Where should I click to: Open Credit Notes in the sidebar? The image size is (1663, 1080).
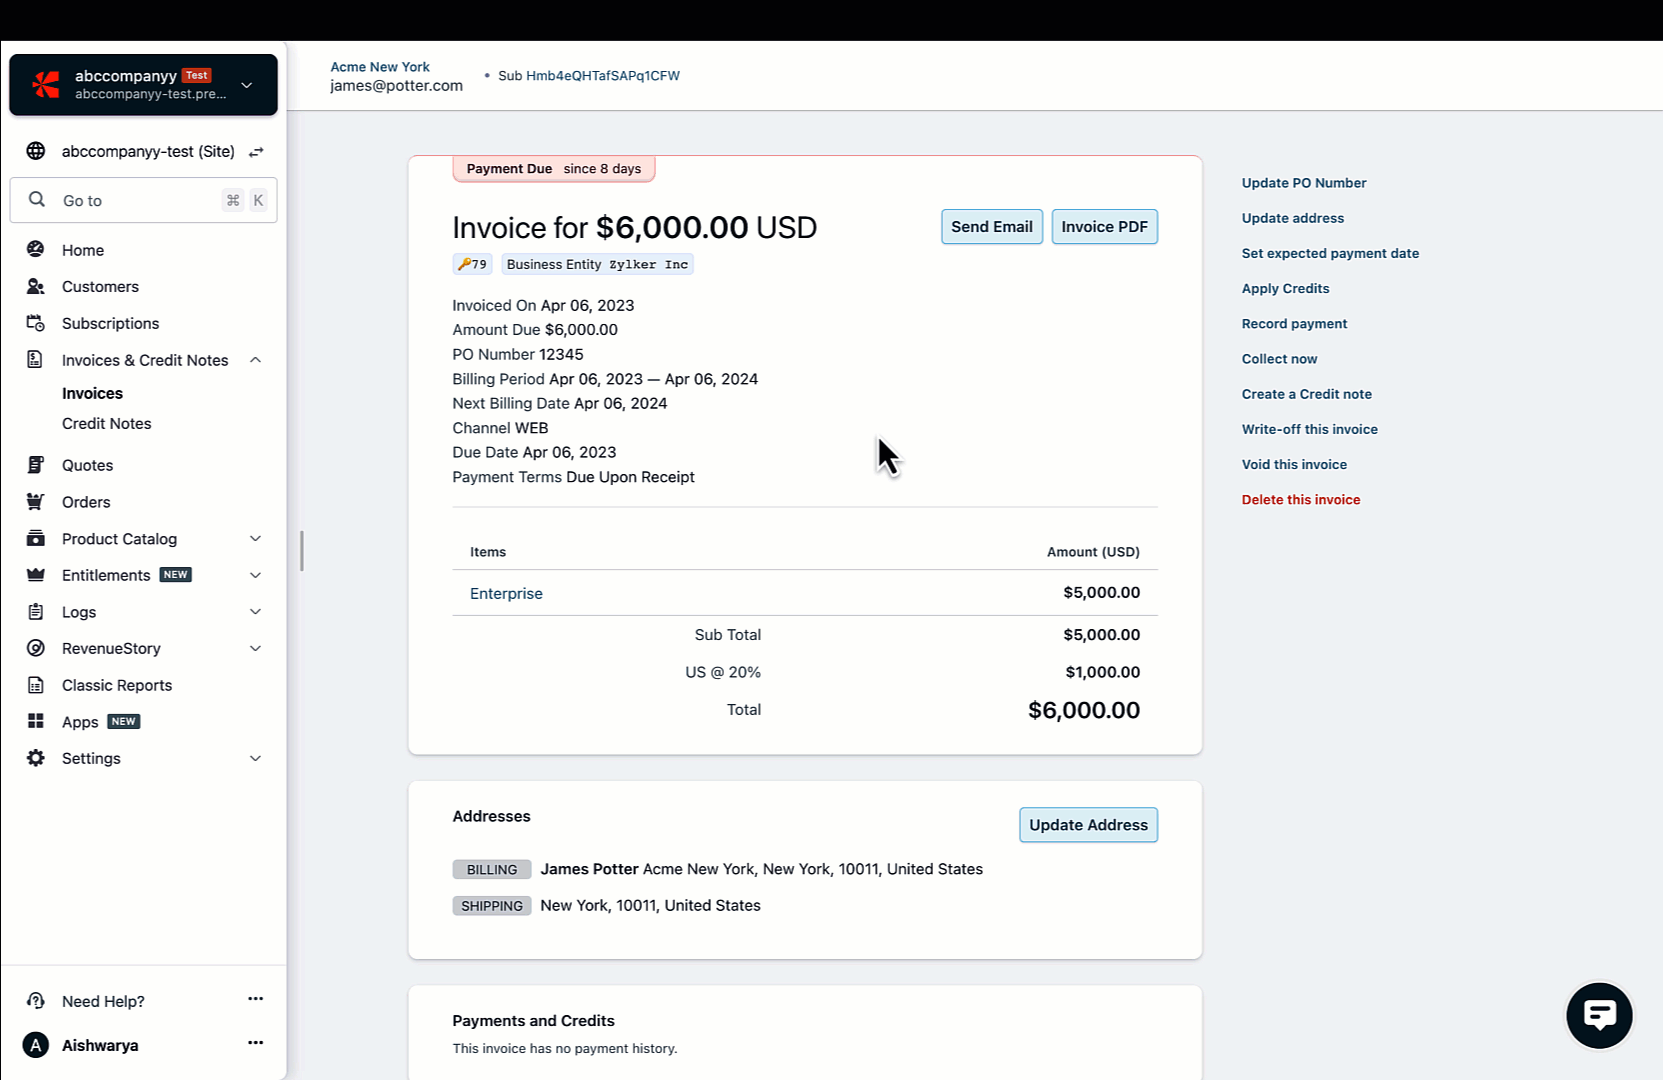106,424
